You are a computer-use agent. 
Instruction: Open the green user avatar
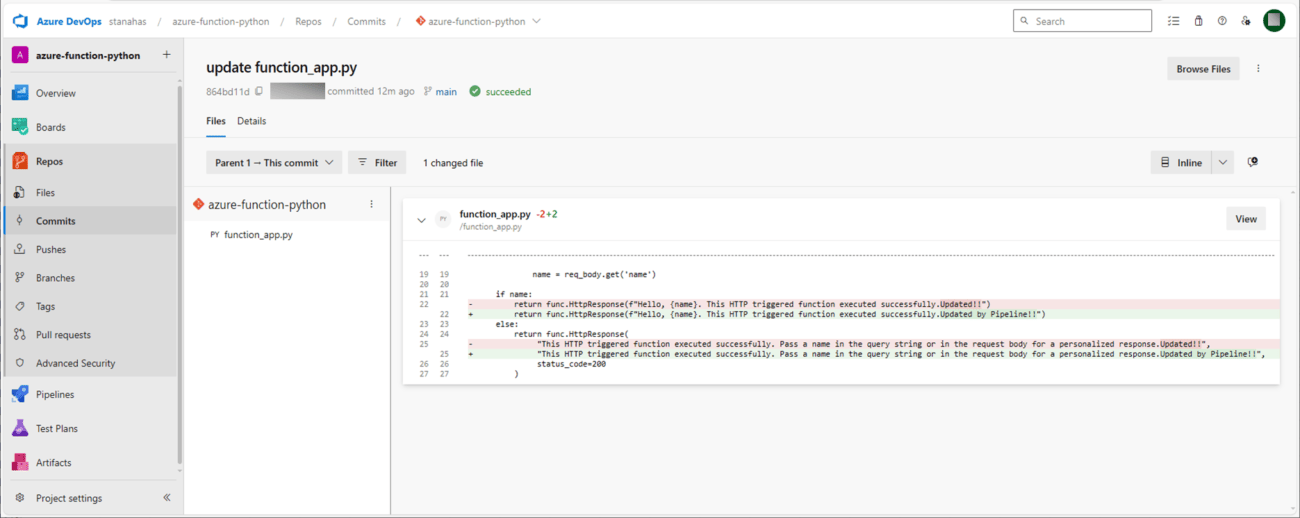pyautogui.click(x=1274, y=21)
